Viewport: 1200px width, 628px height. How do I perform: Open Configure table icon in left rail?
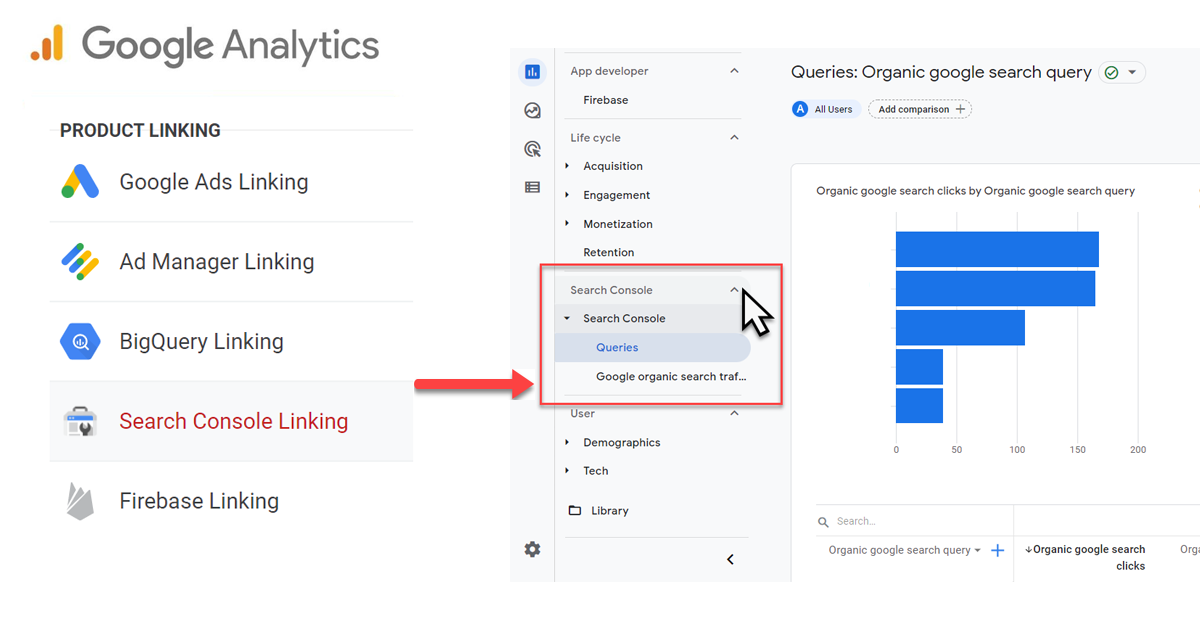click(532, 187)
